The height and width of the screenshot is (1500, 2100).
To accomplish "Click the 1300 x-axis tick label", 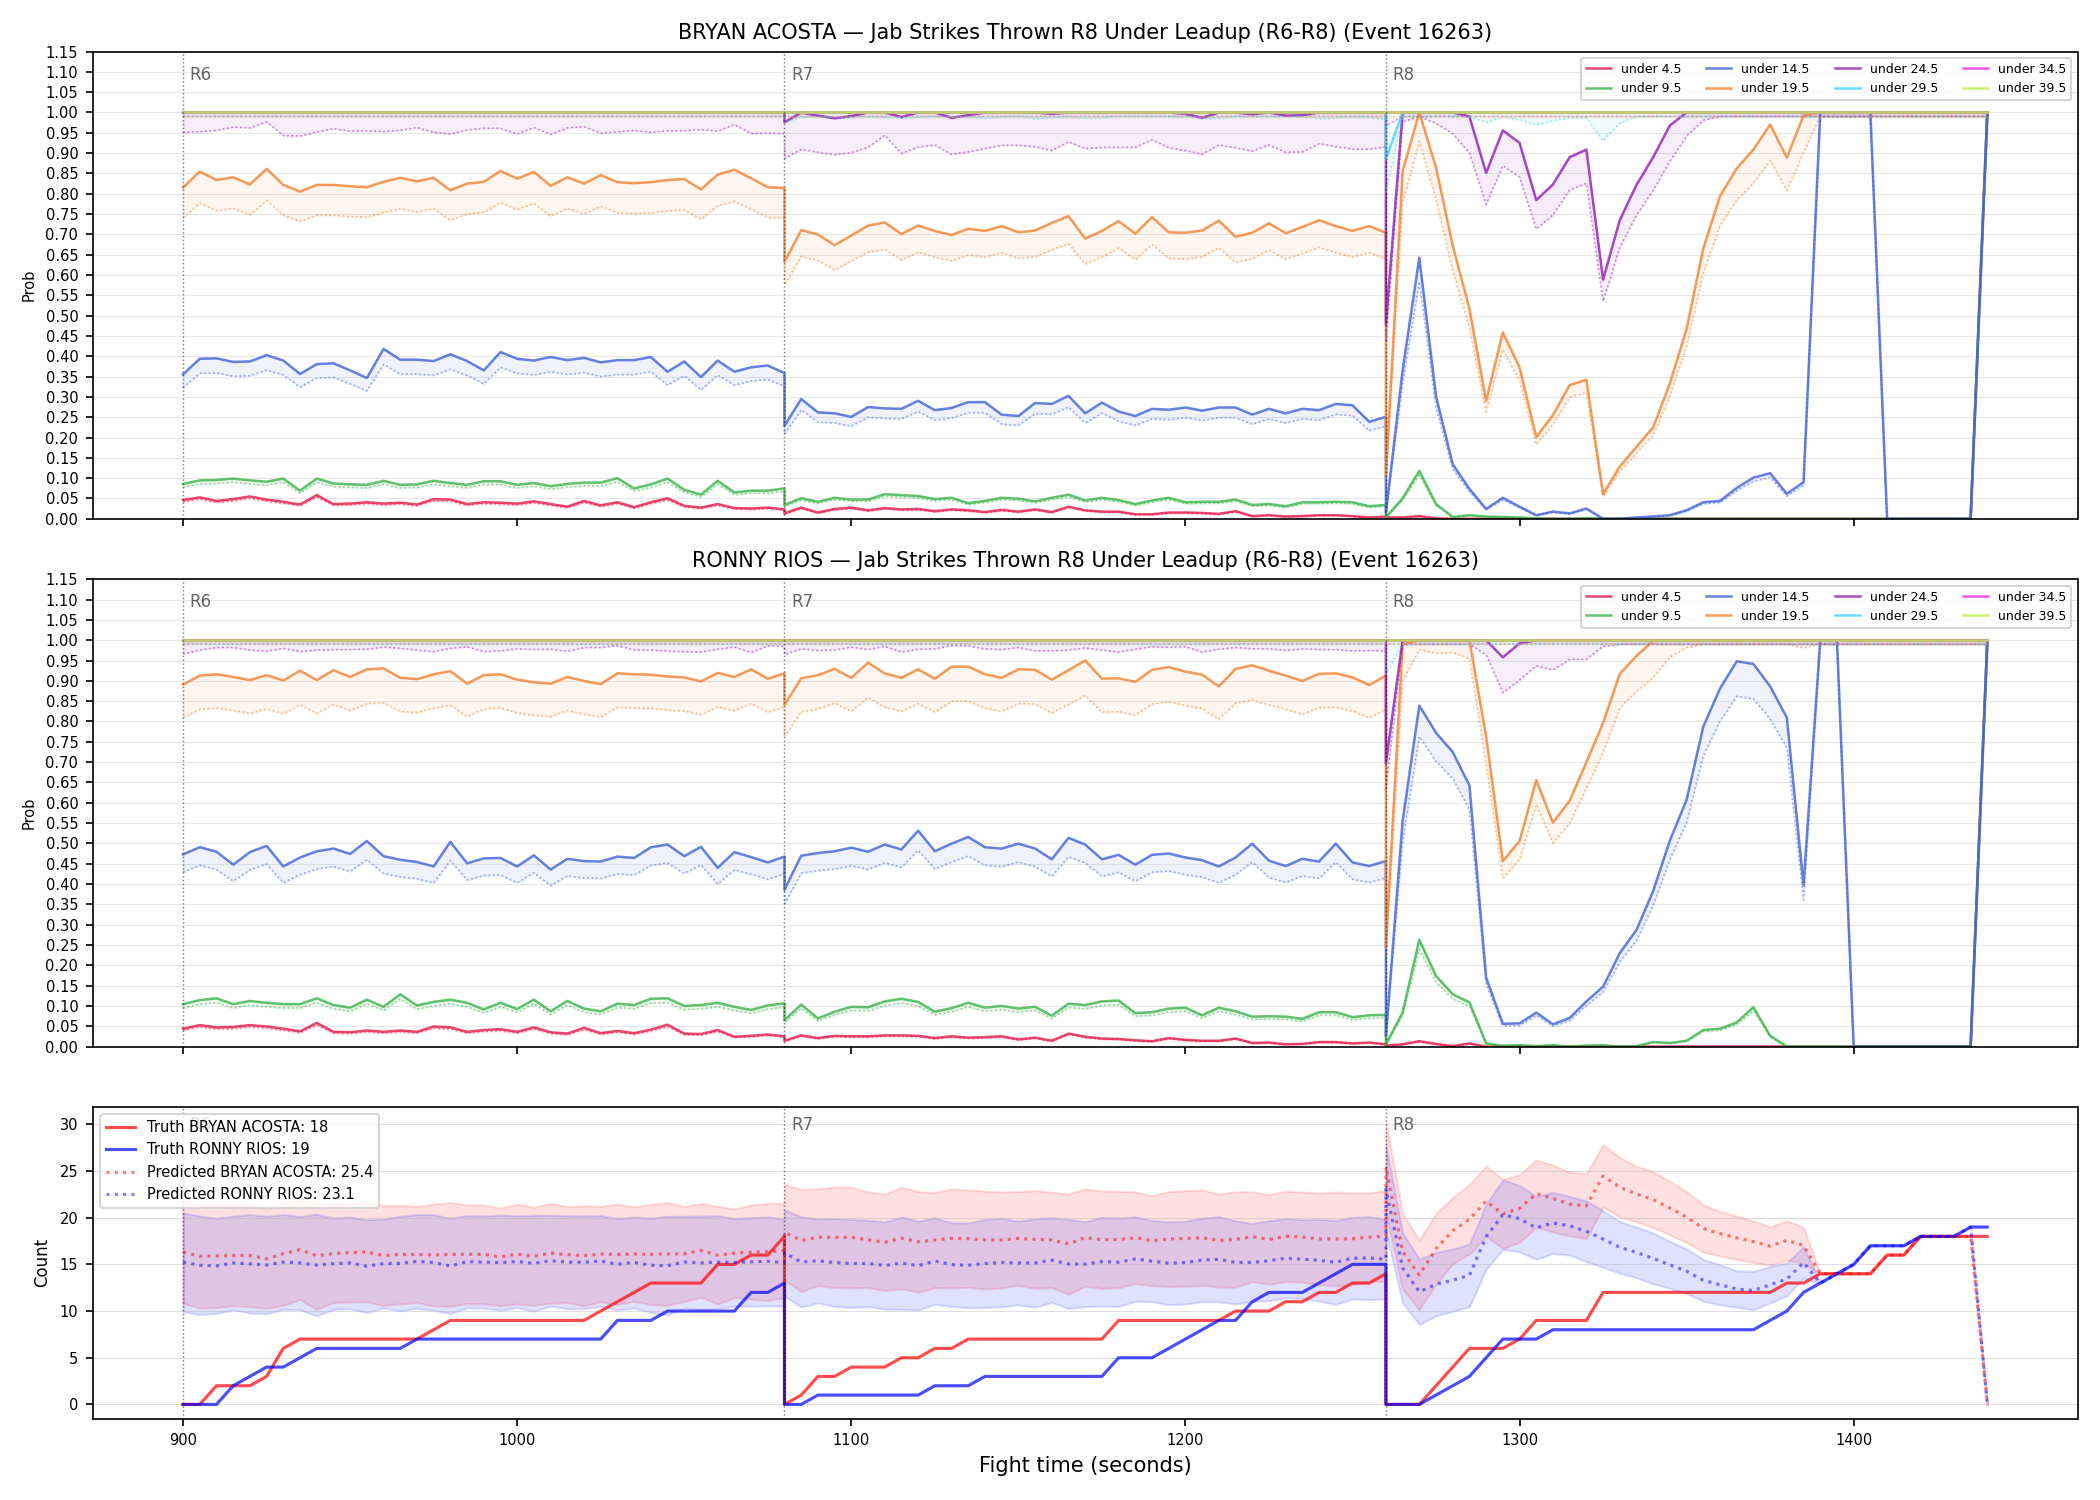I will [1520, 1440].
